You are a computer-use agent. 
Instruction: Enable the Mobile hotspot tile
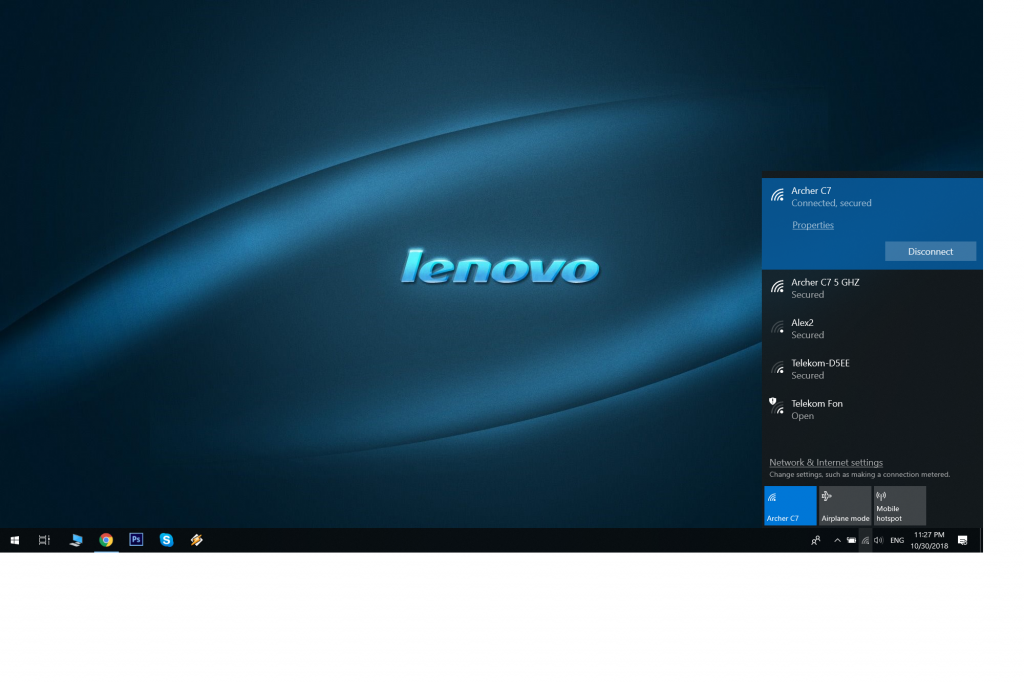[900, 505]
